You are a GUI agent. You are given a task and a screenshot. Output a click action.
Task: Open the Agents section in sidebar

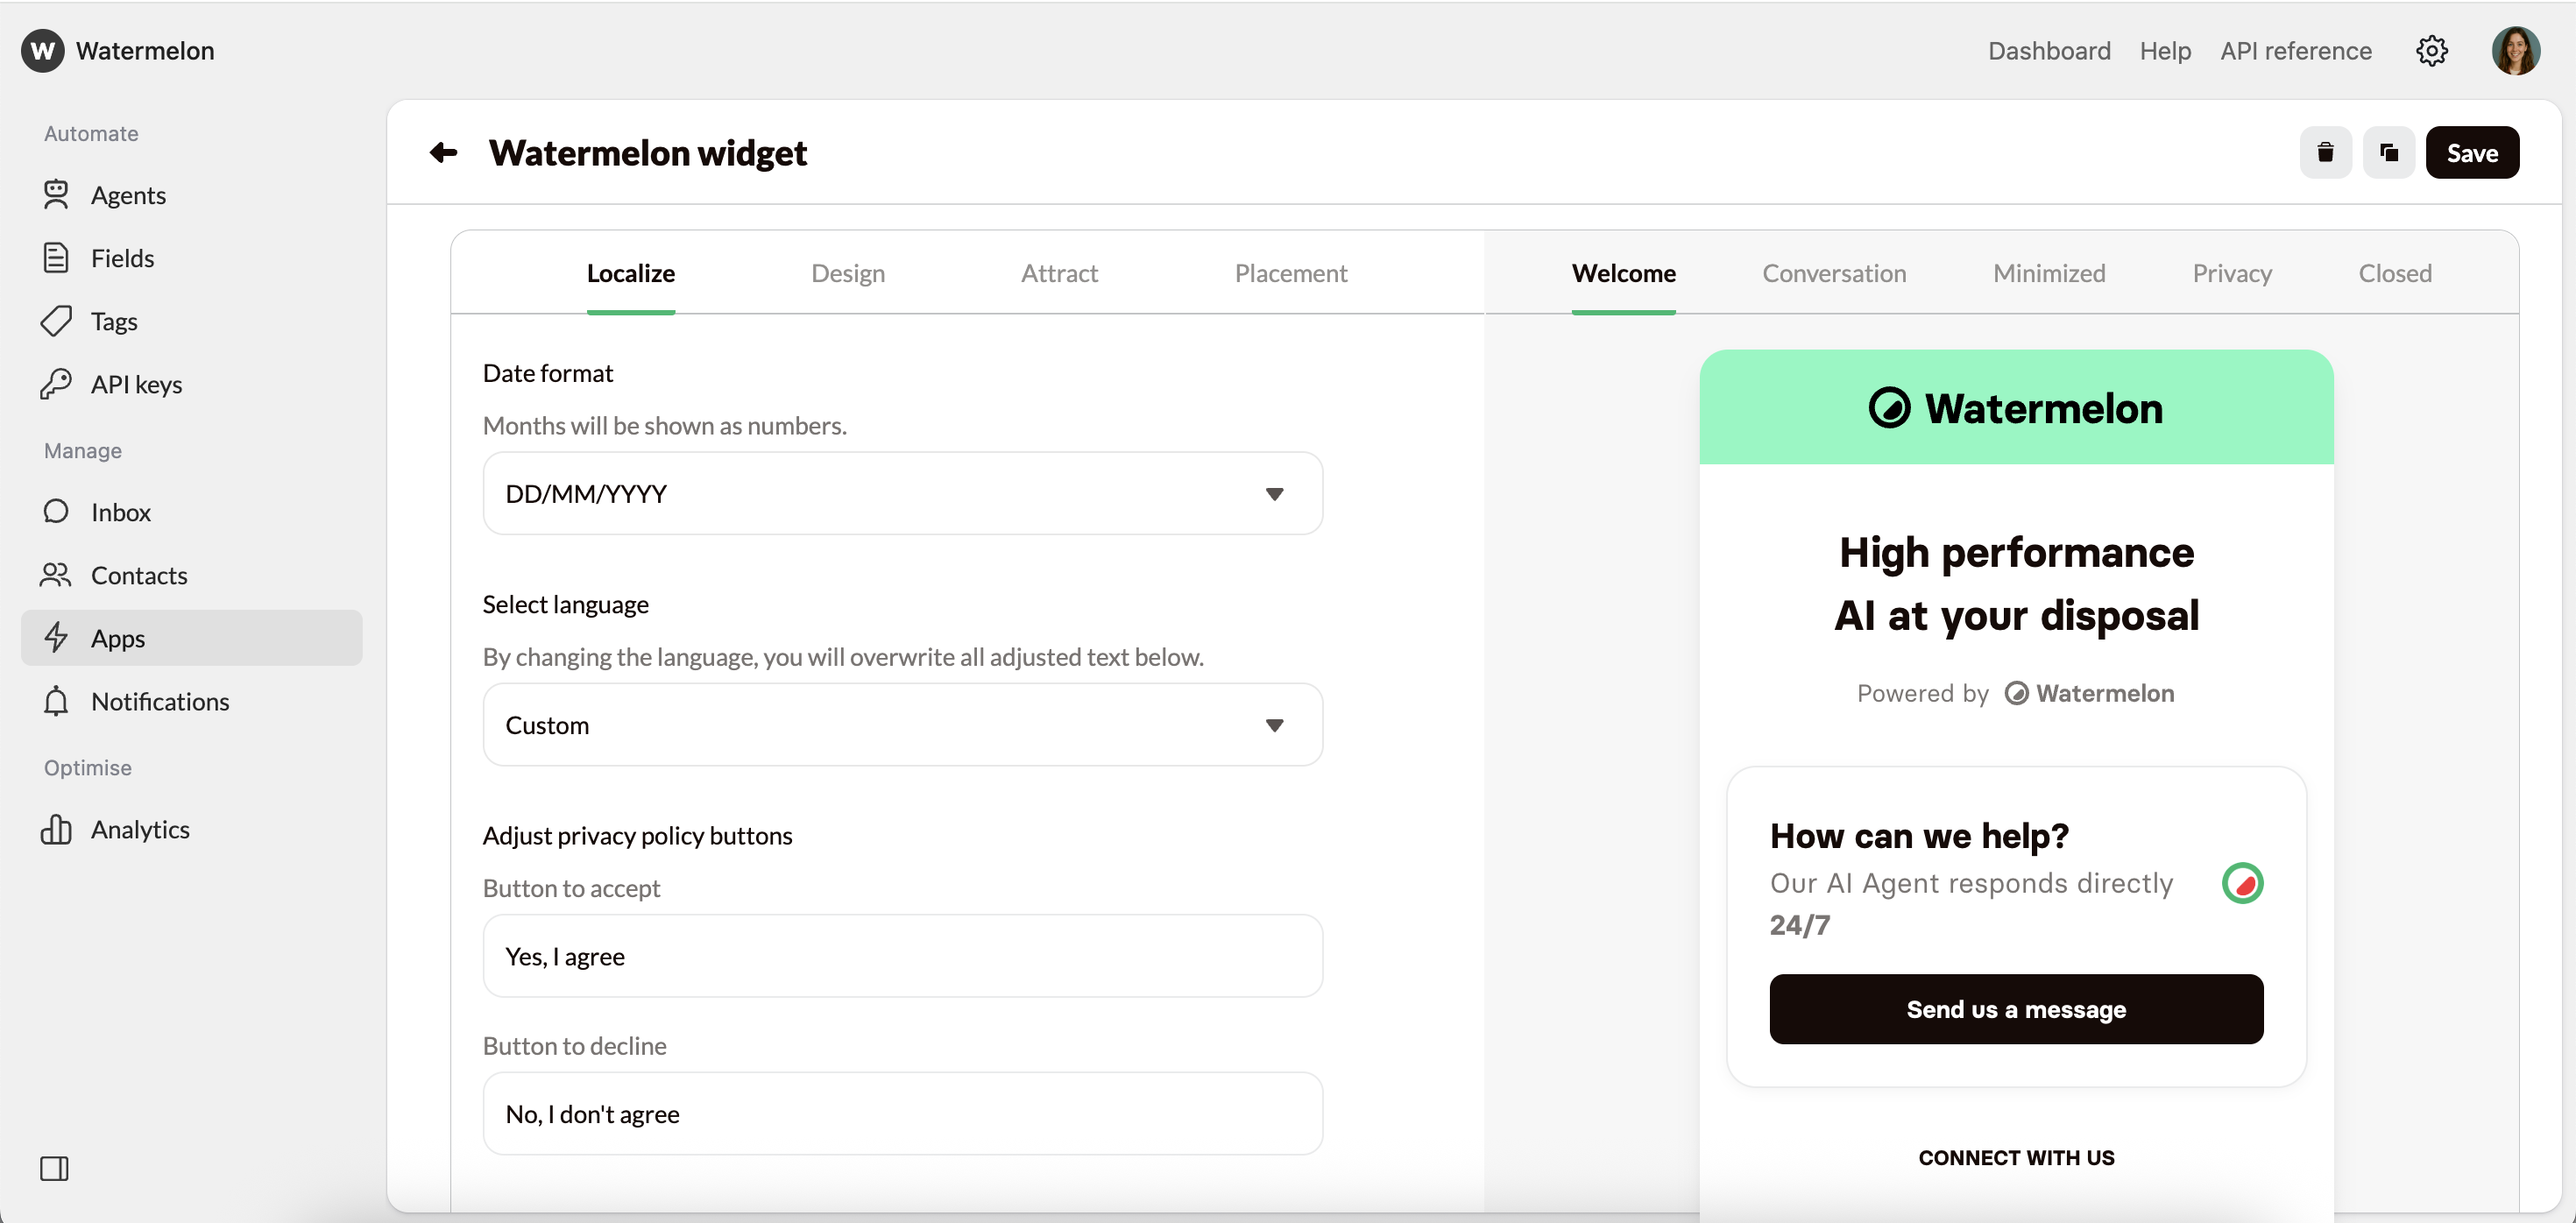128,195
